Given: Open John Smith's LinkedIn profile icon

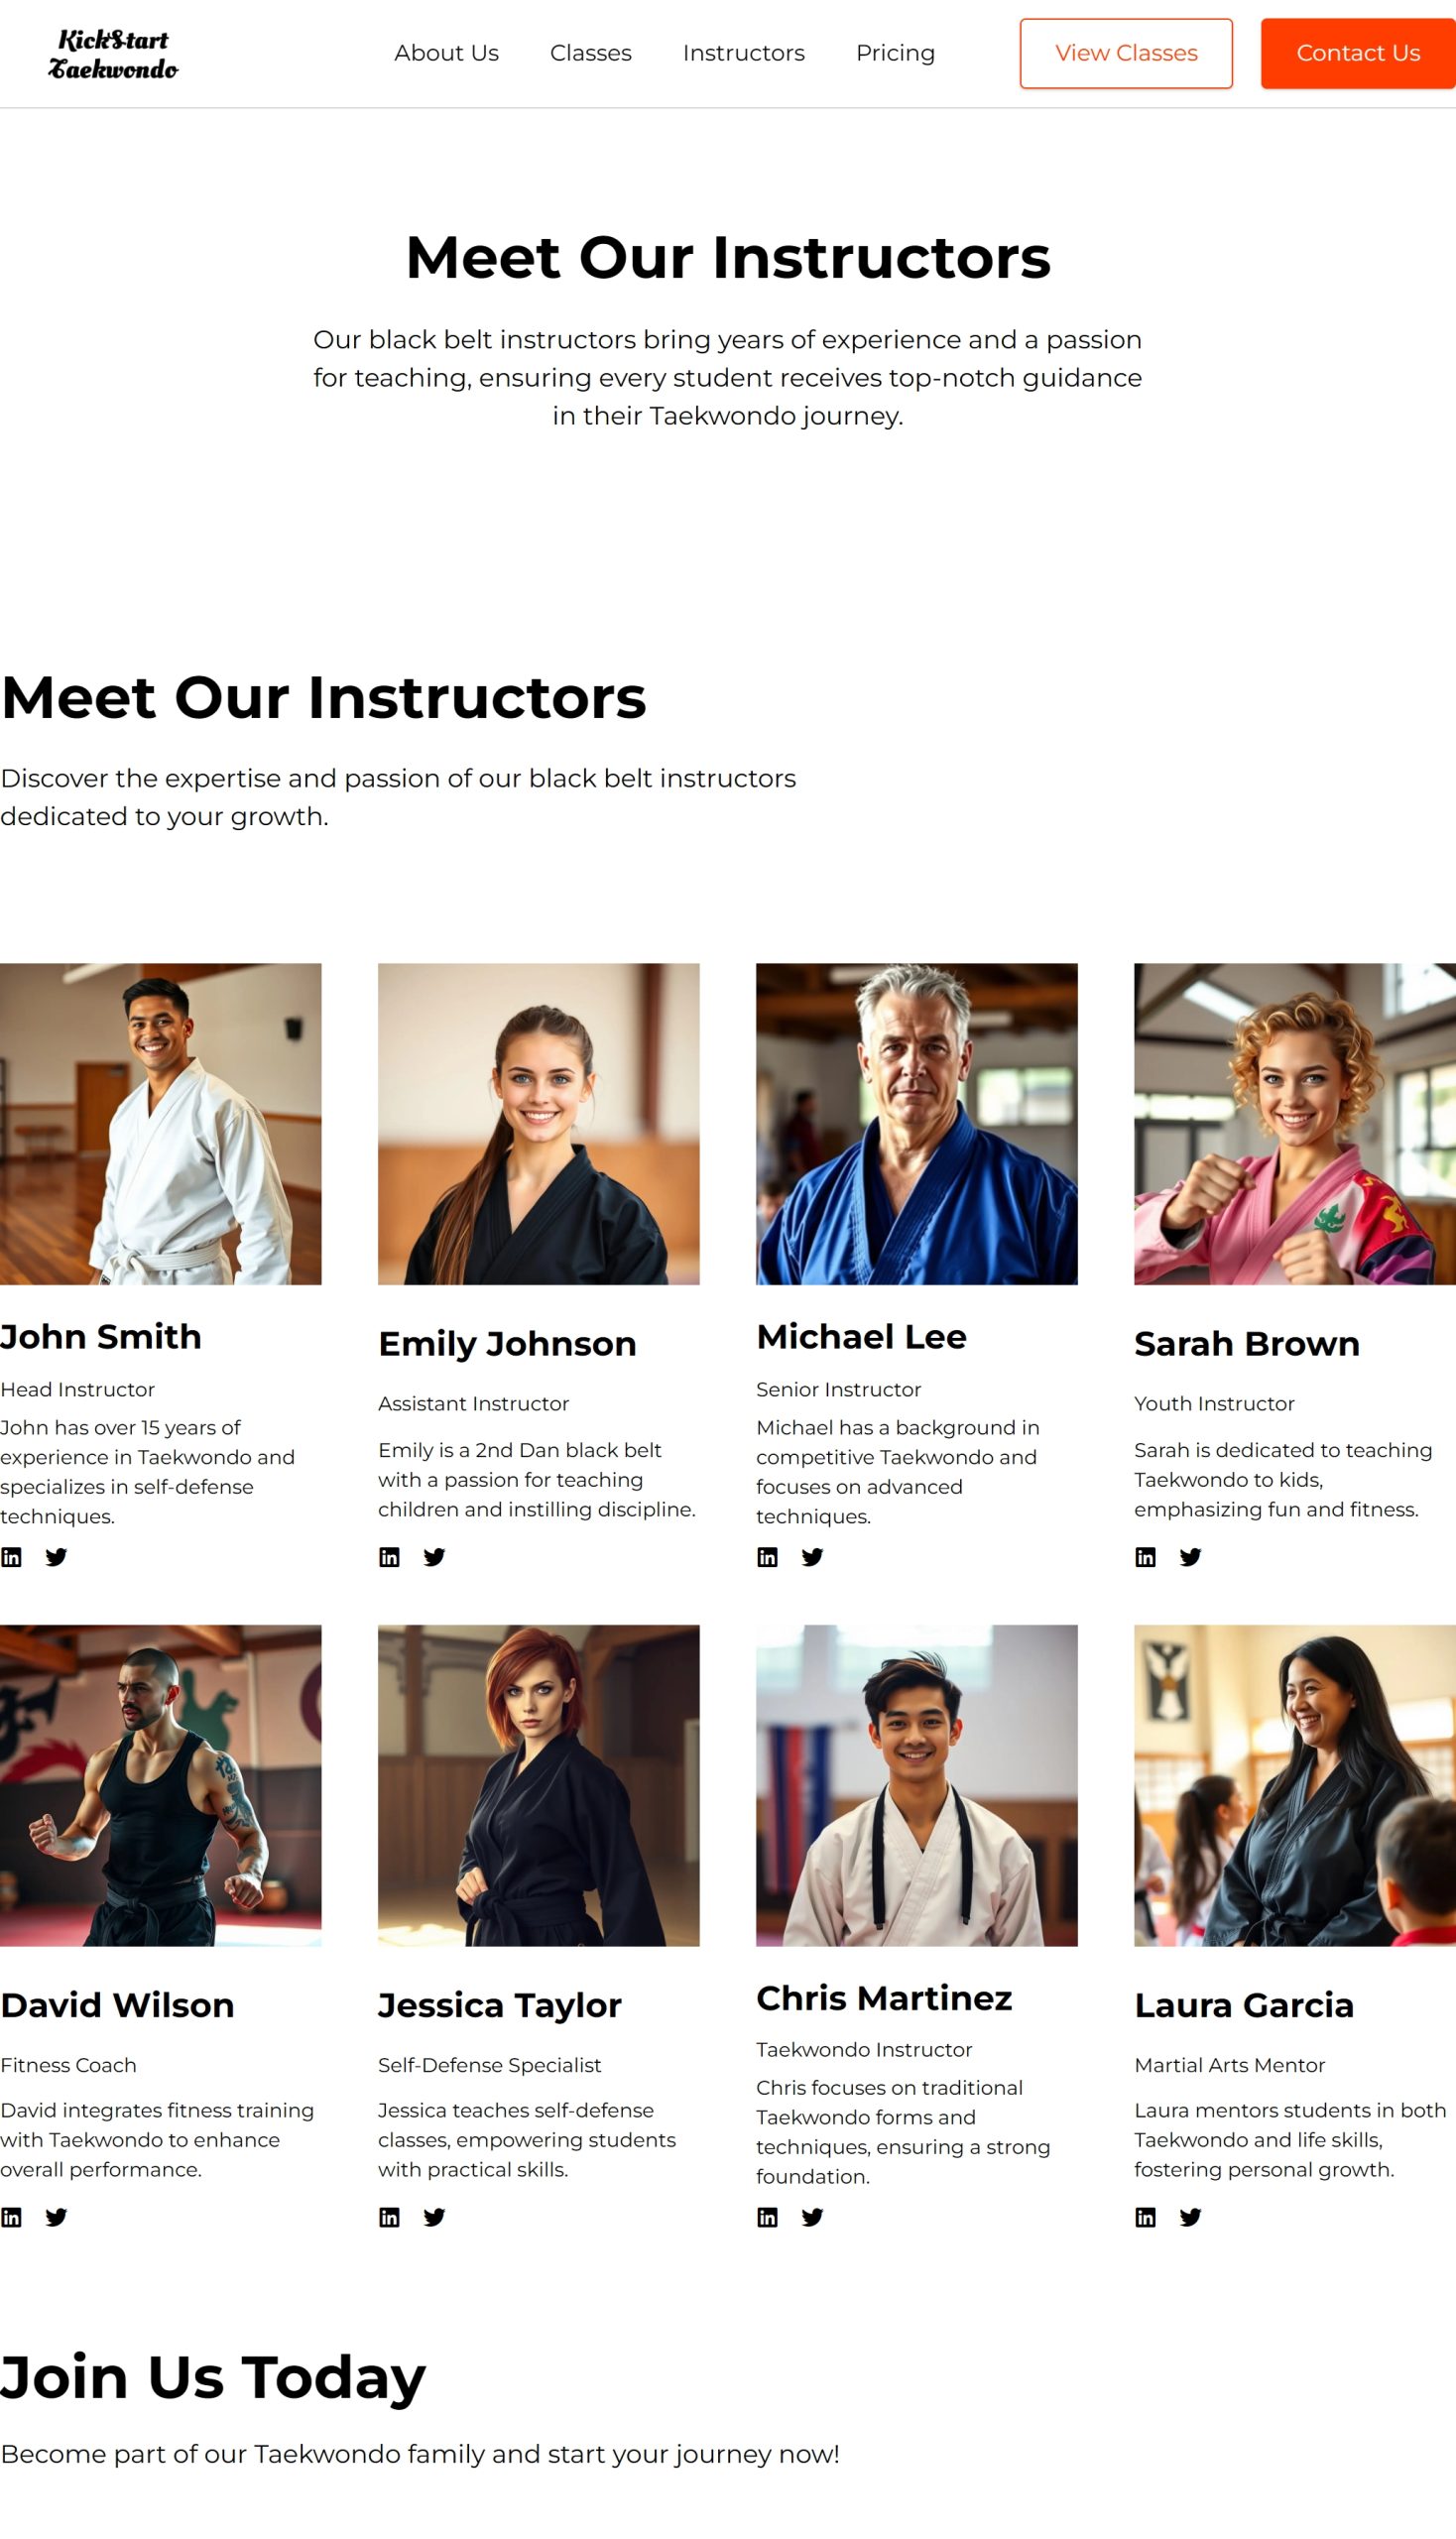Looking at the screenshot, I should 11,1557.
